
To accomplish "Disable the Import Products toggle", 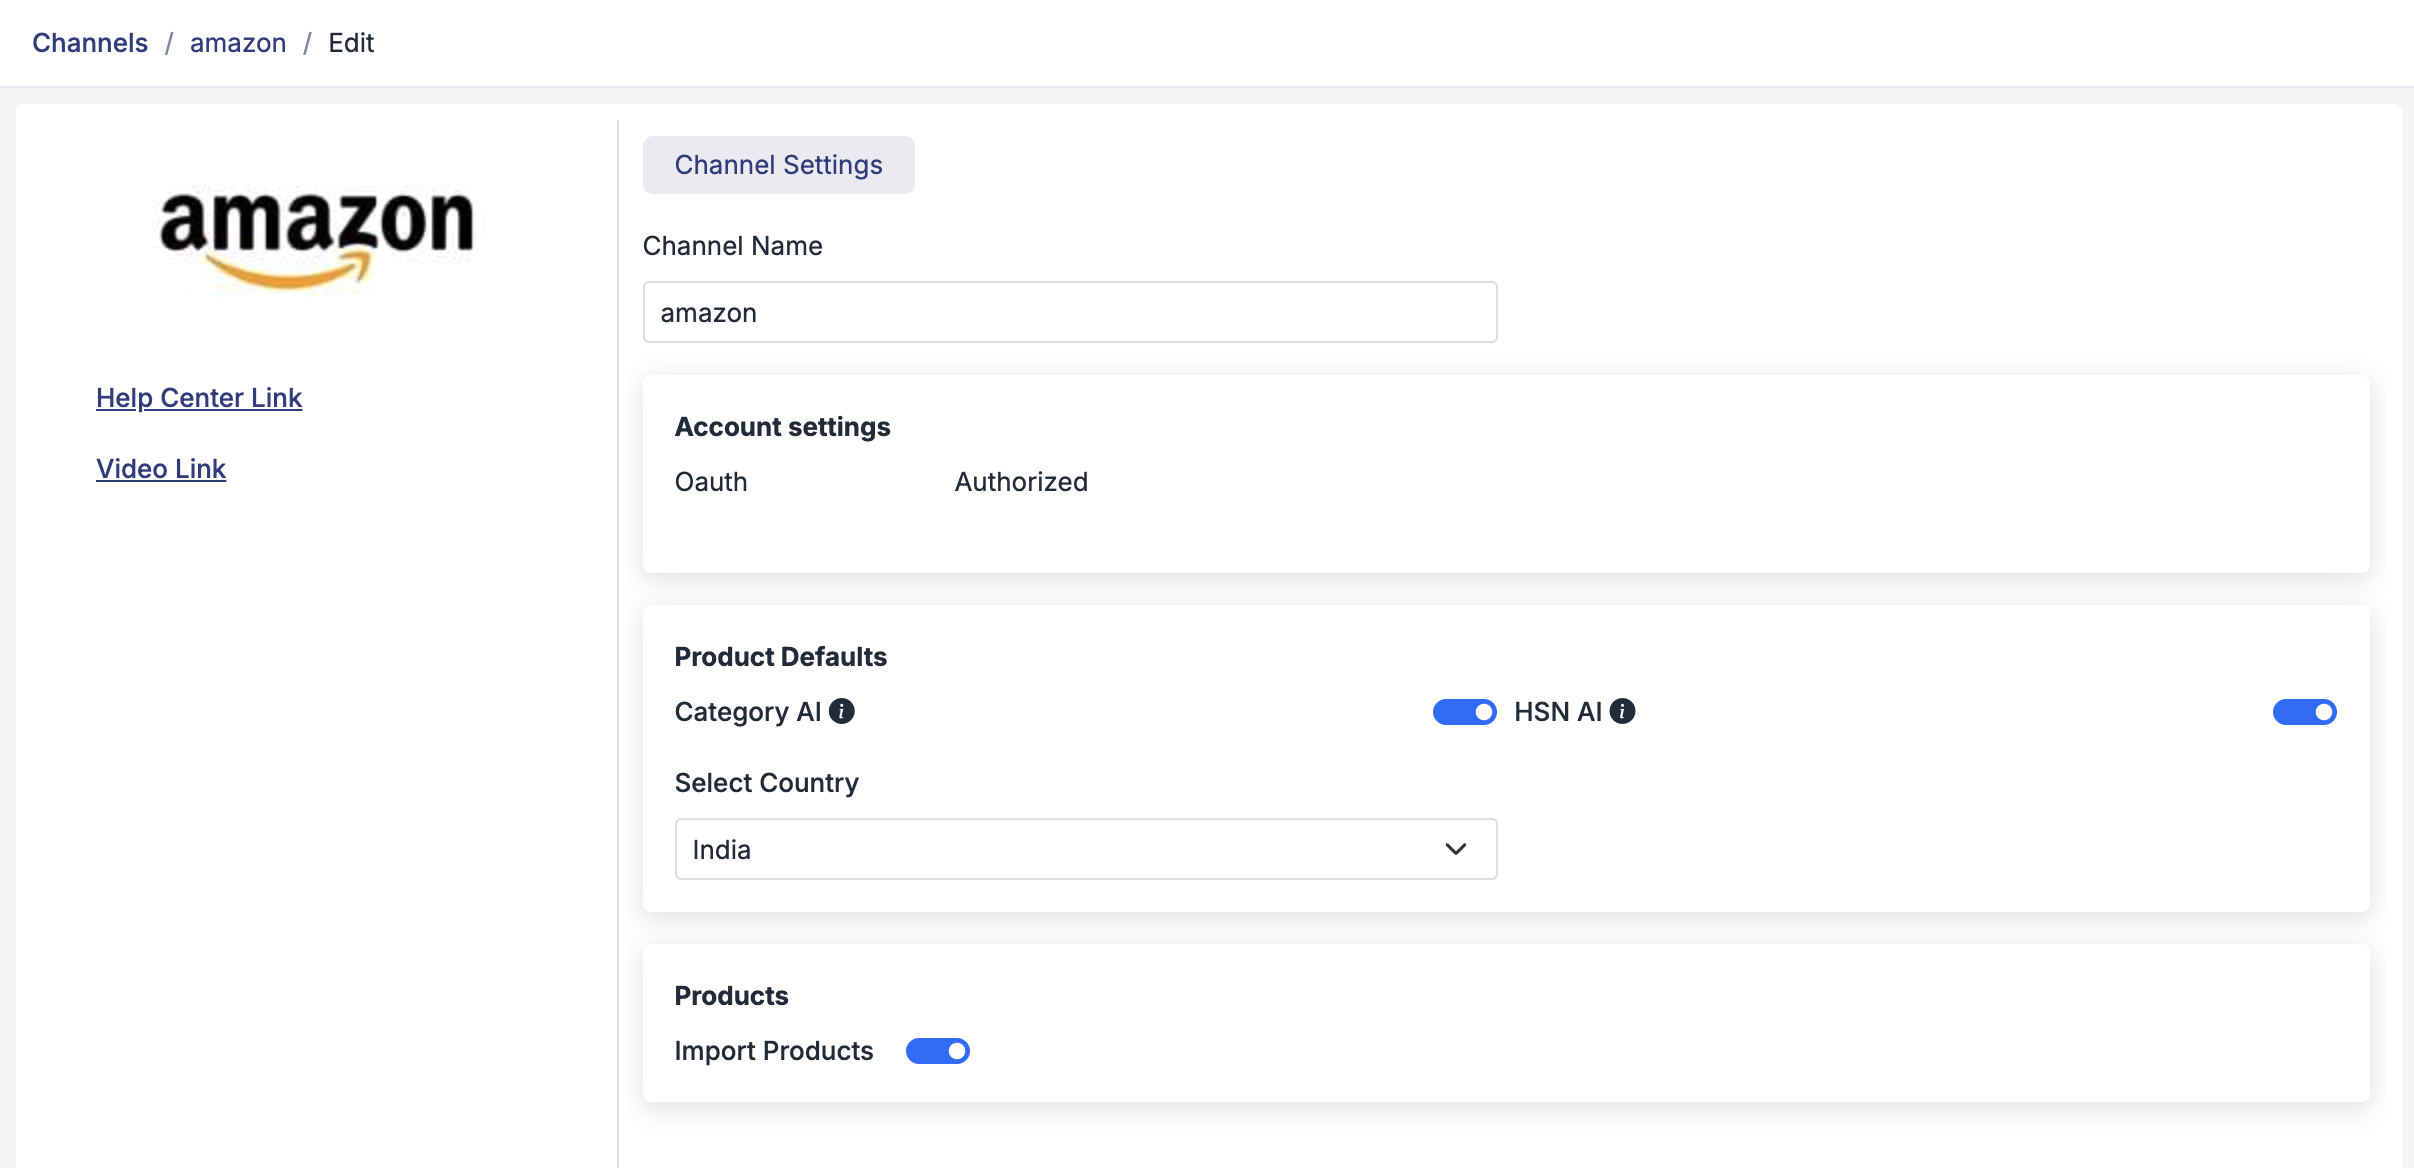I will click(937, 1051).
